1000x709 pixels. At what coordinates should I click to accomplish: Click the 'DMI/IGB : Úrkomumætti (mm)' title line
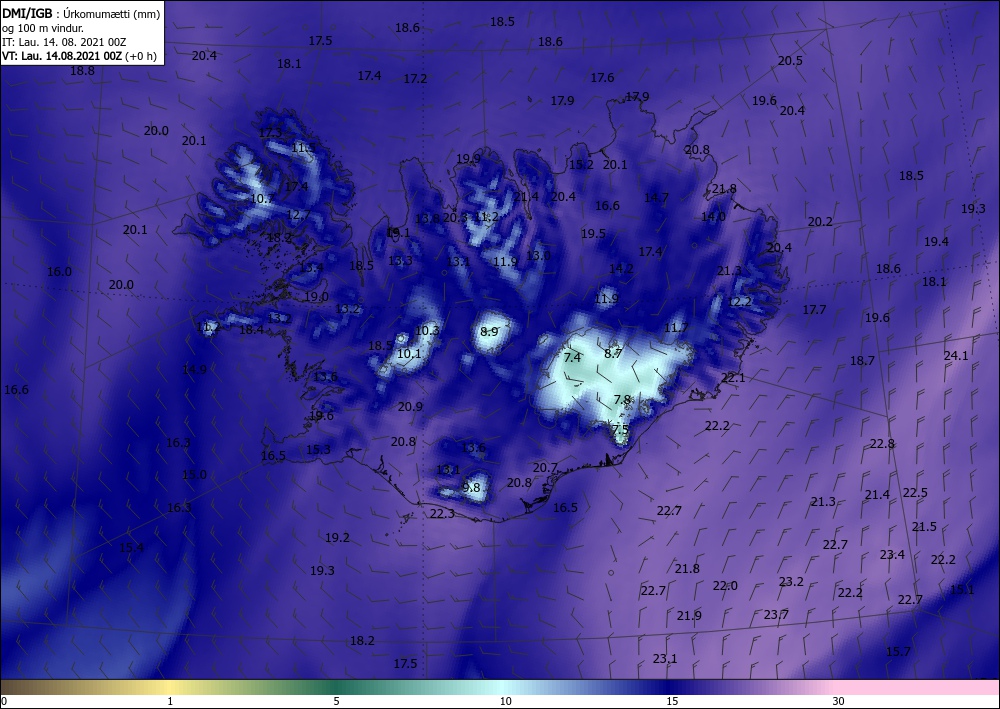tap(81, 14)
